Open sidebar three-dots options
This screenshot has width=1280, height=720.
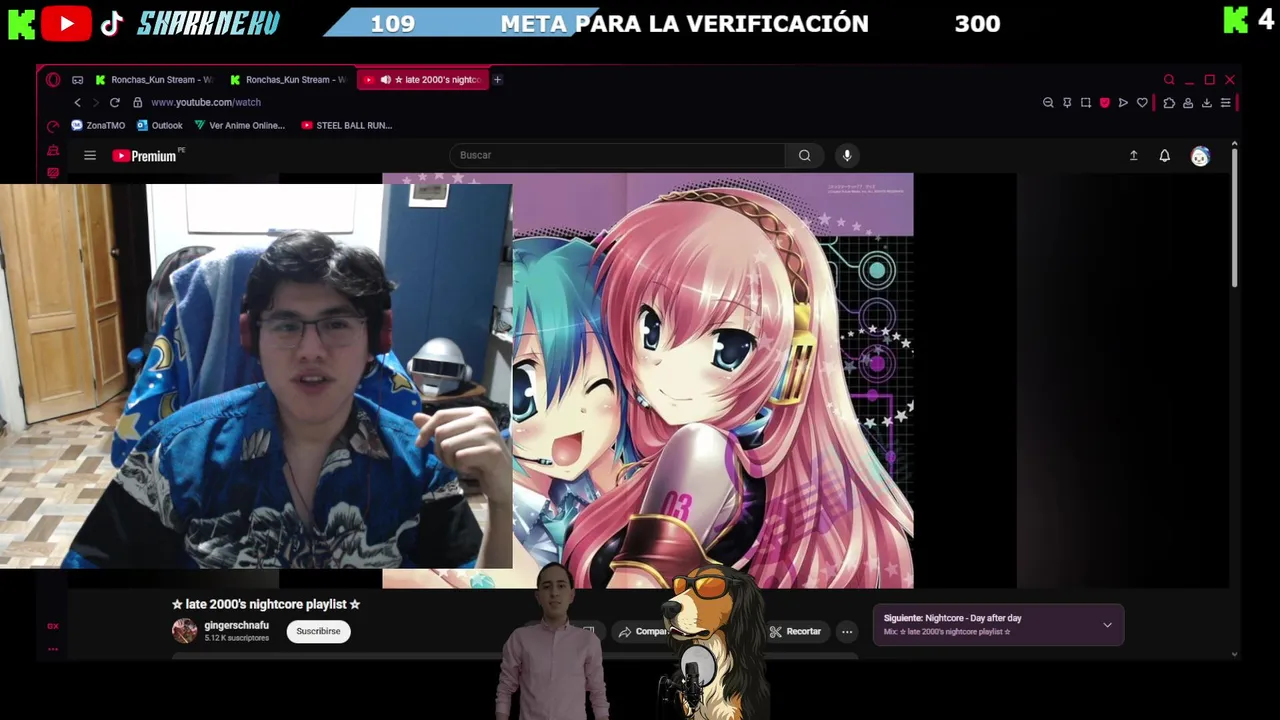click(x=53, y=649)
